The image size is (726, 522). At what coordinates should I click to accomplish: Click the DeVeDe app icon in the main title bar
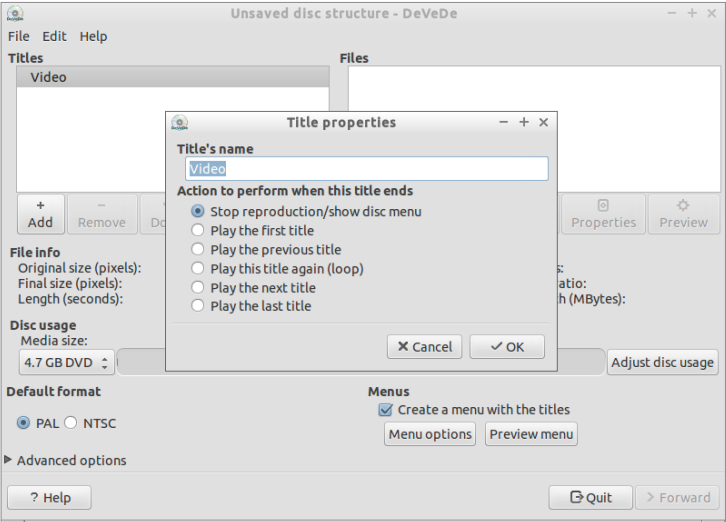click(x=15, y=13)
